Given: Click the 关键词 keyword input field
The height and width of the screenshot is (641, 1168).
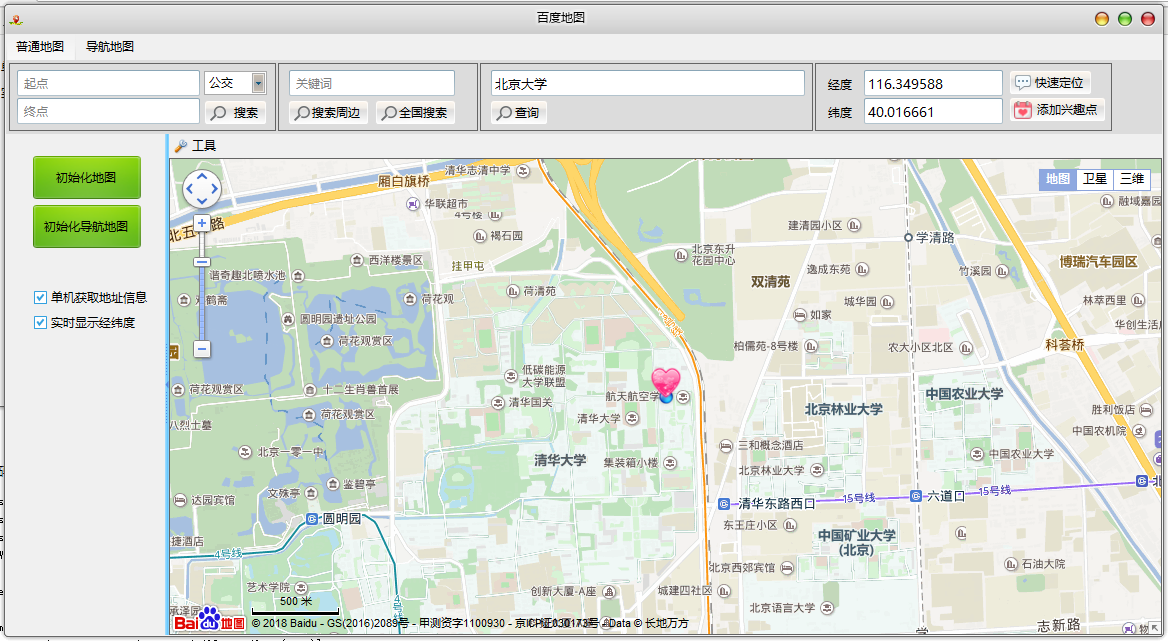Looking at the screenshot, I should tap(372, 83).
